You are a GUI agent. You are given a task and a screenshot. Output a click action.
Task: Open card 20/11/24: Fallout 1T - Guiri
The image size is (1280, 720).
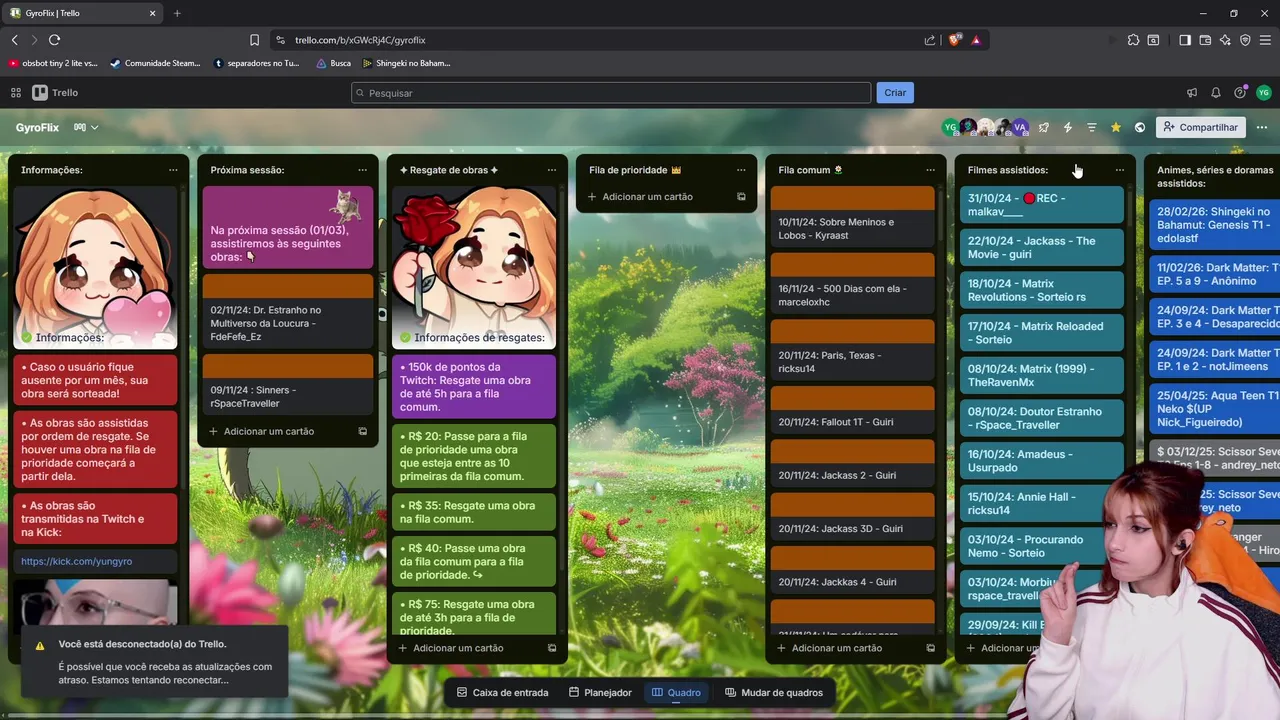point(853,409)
